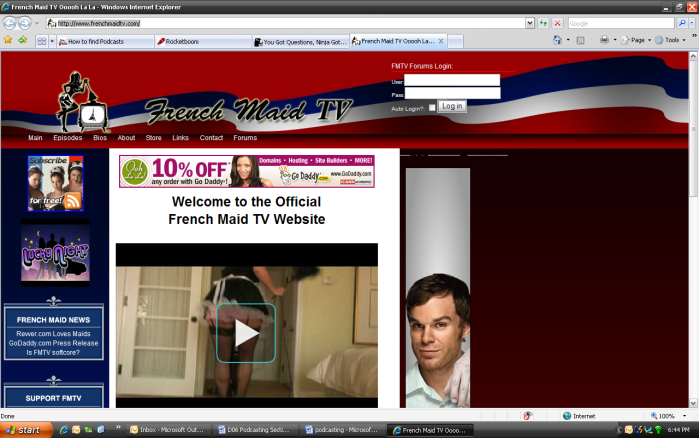The height and width of the screenshot is (438, 699).
Task: Click the Home toolbar icon
Action: [557, 40]
